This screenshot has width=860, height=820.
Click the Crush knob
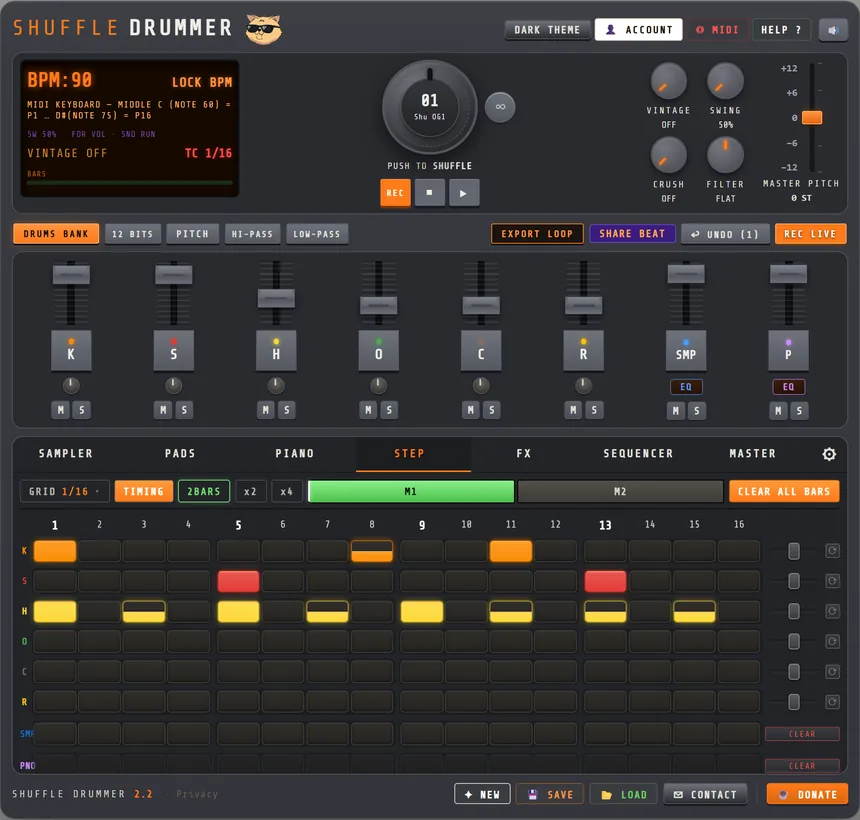[668, 155]
